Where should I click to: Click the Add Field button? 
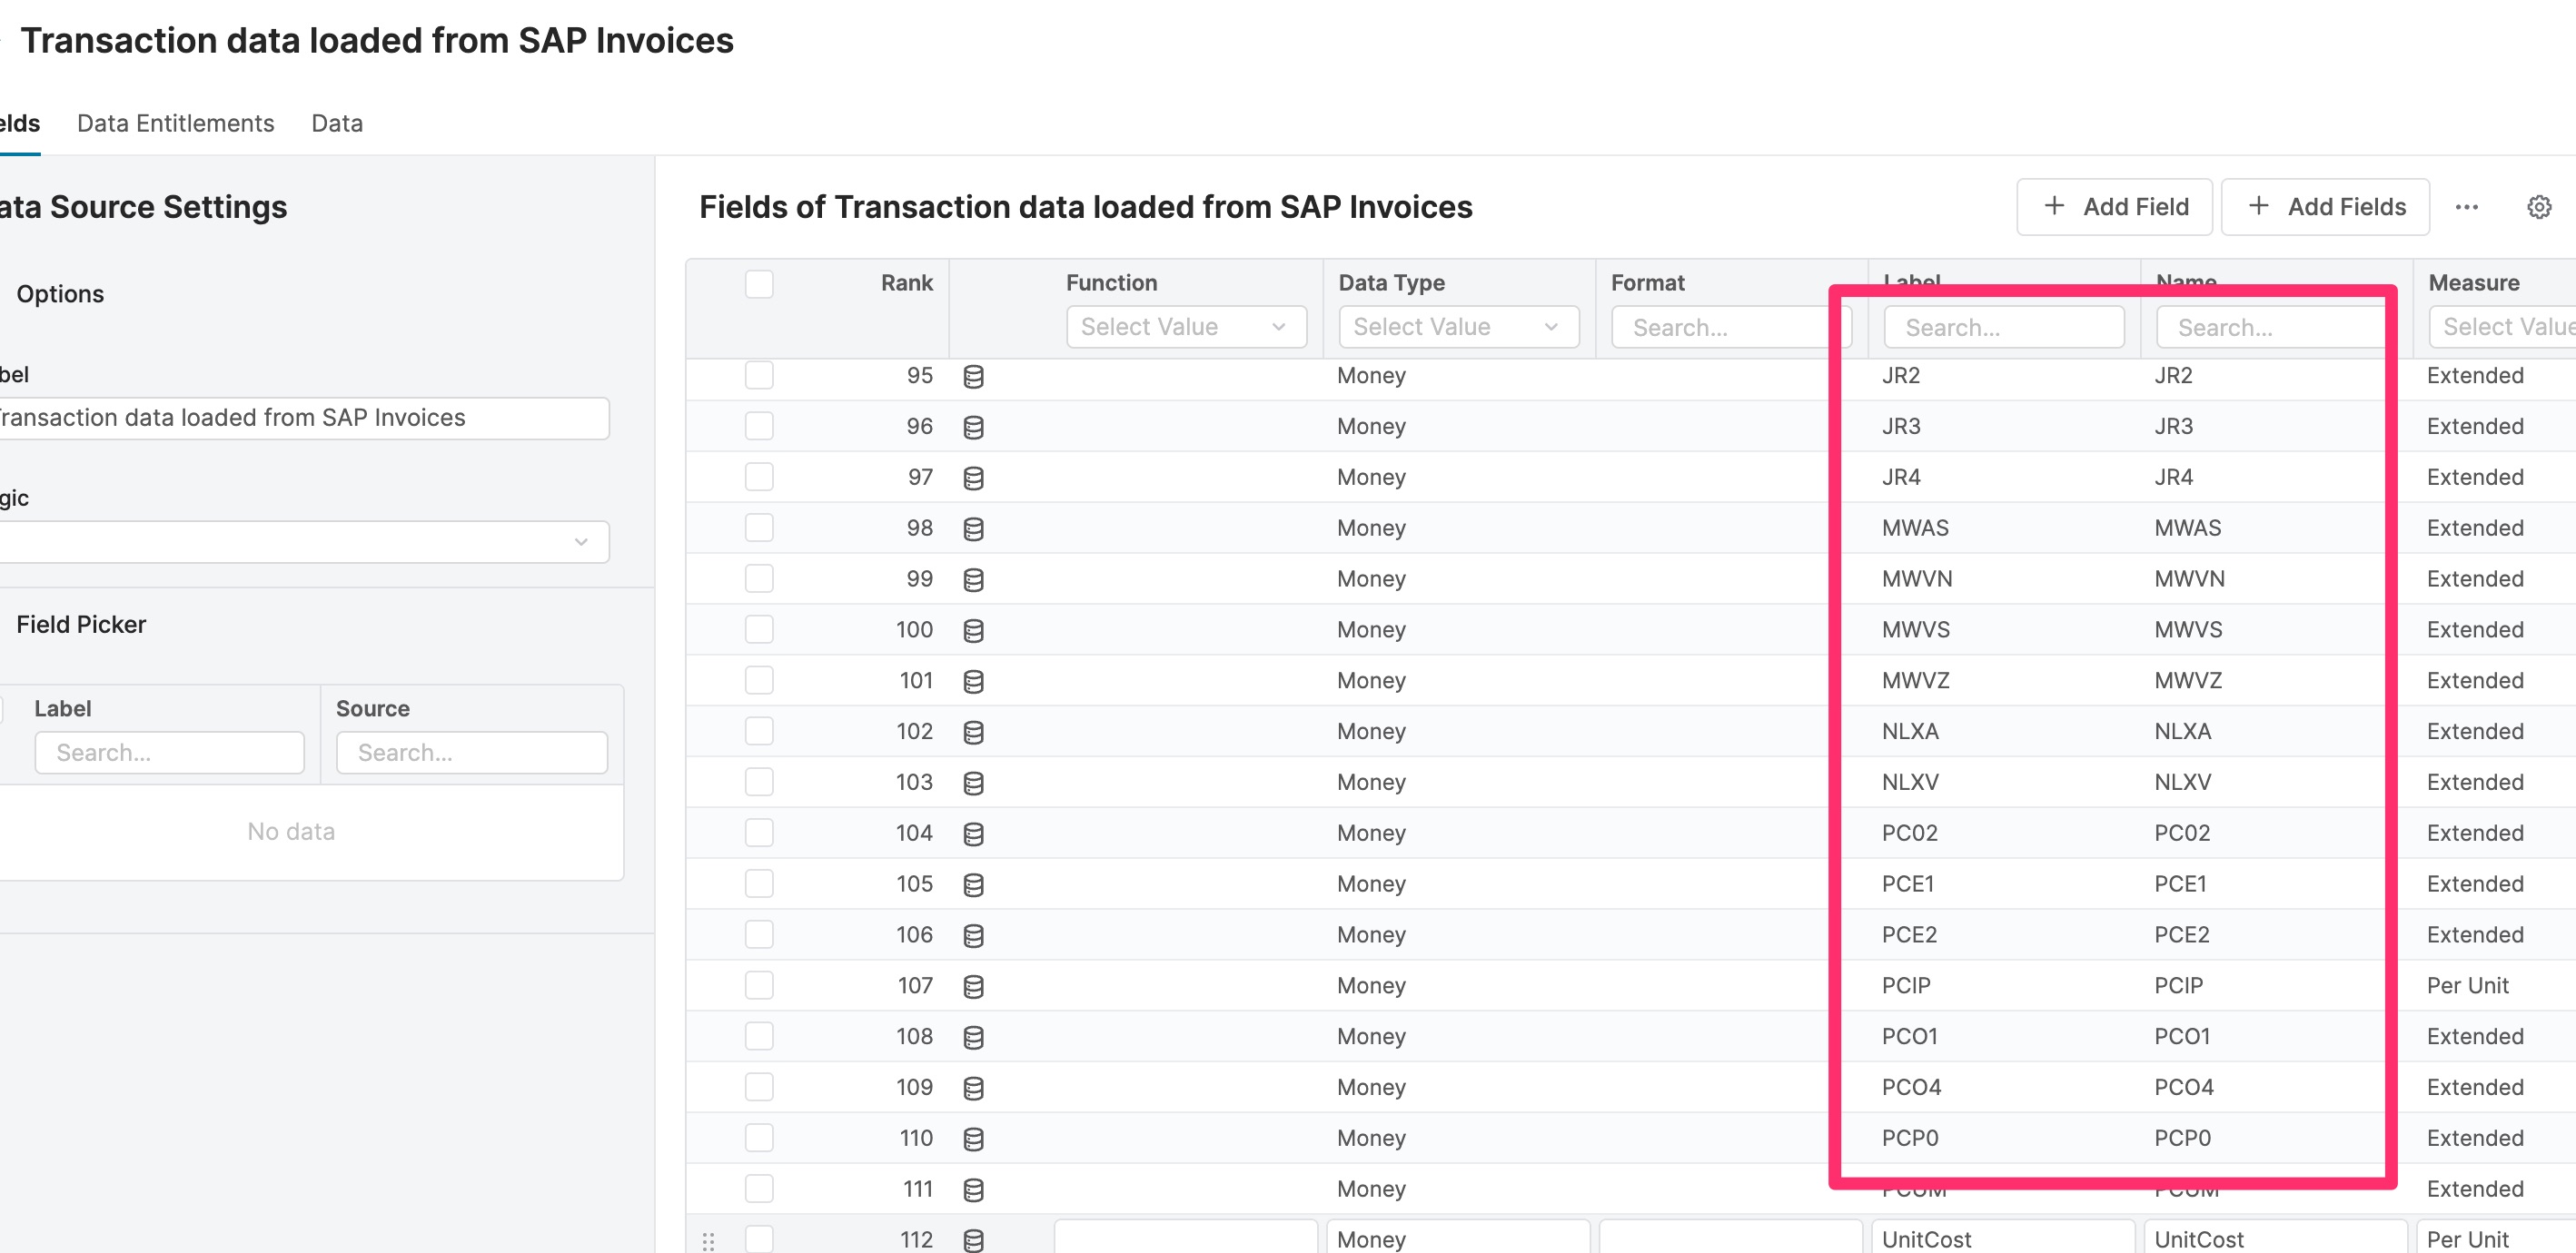click(x=2113, y=207)
